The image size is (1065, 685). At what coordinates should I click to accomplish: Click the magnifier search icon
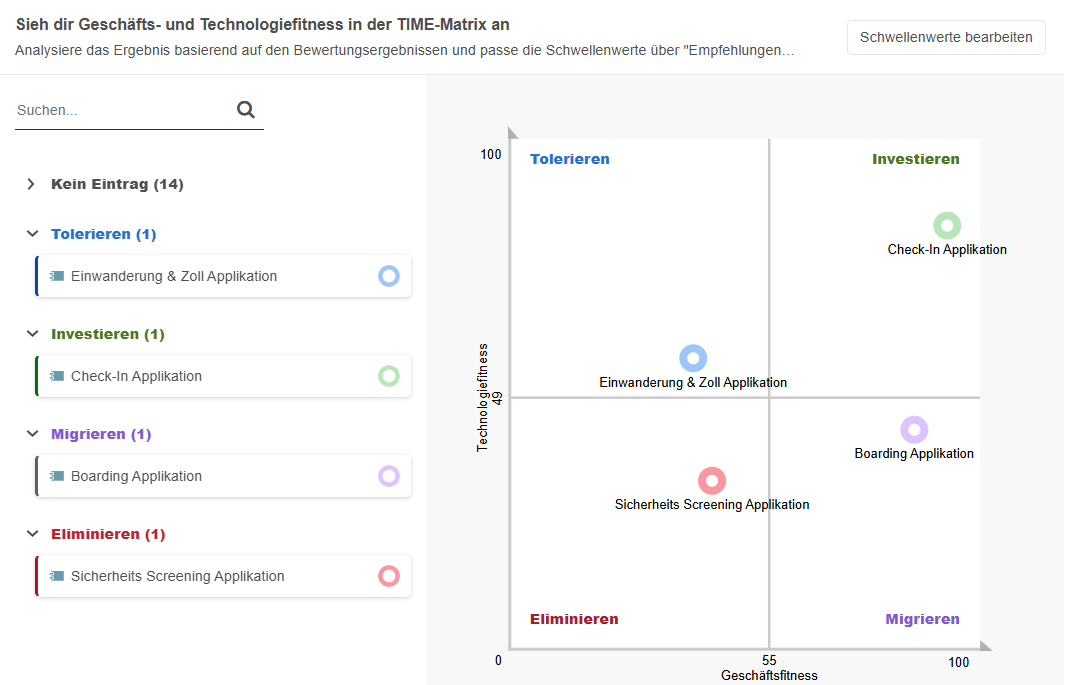coord(246,110)
